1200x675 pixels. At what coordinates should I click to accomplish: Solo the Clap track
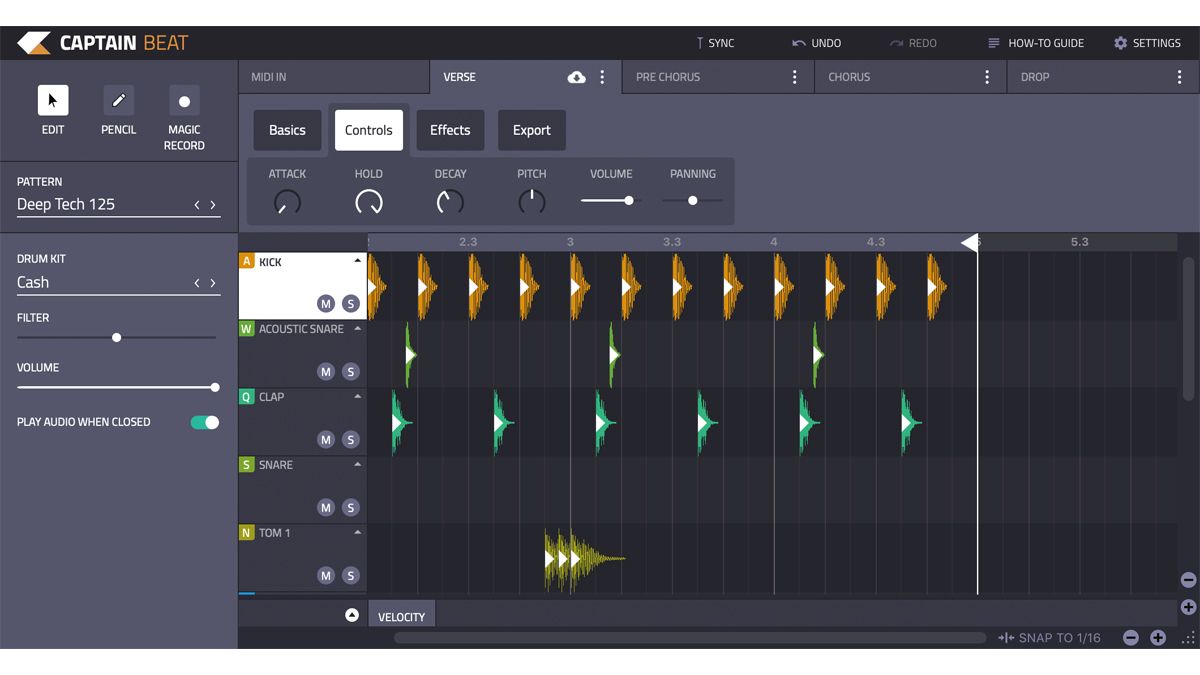click(x=350, y=440)
